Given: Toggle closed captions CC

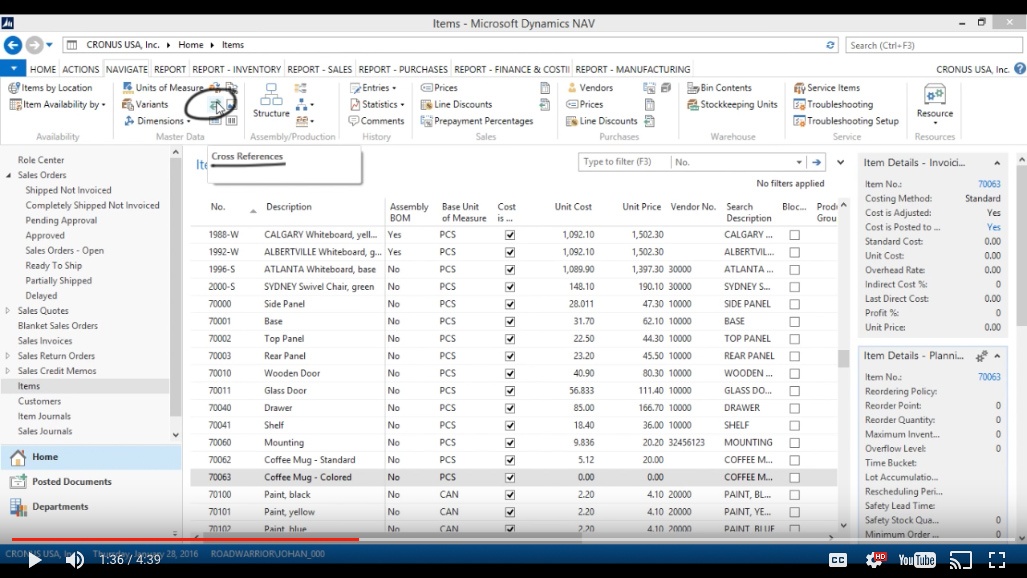Looking at the screenshot, I should tap(838, 560).
